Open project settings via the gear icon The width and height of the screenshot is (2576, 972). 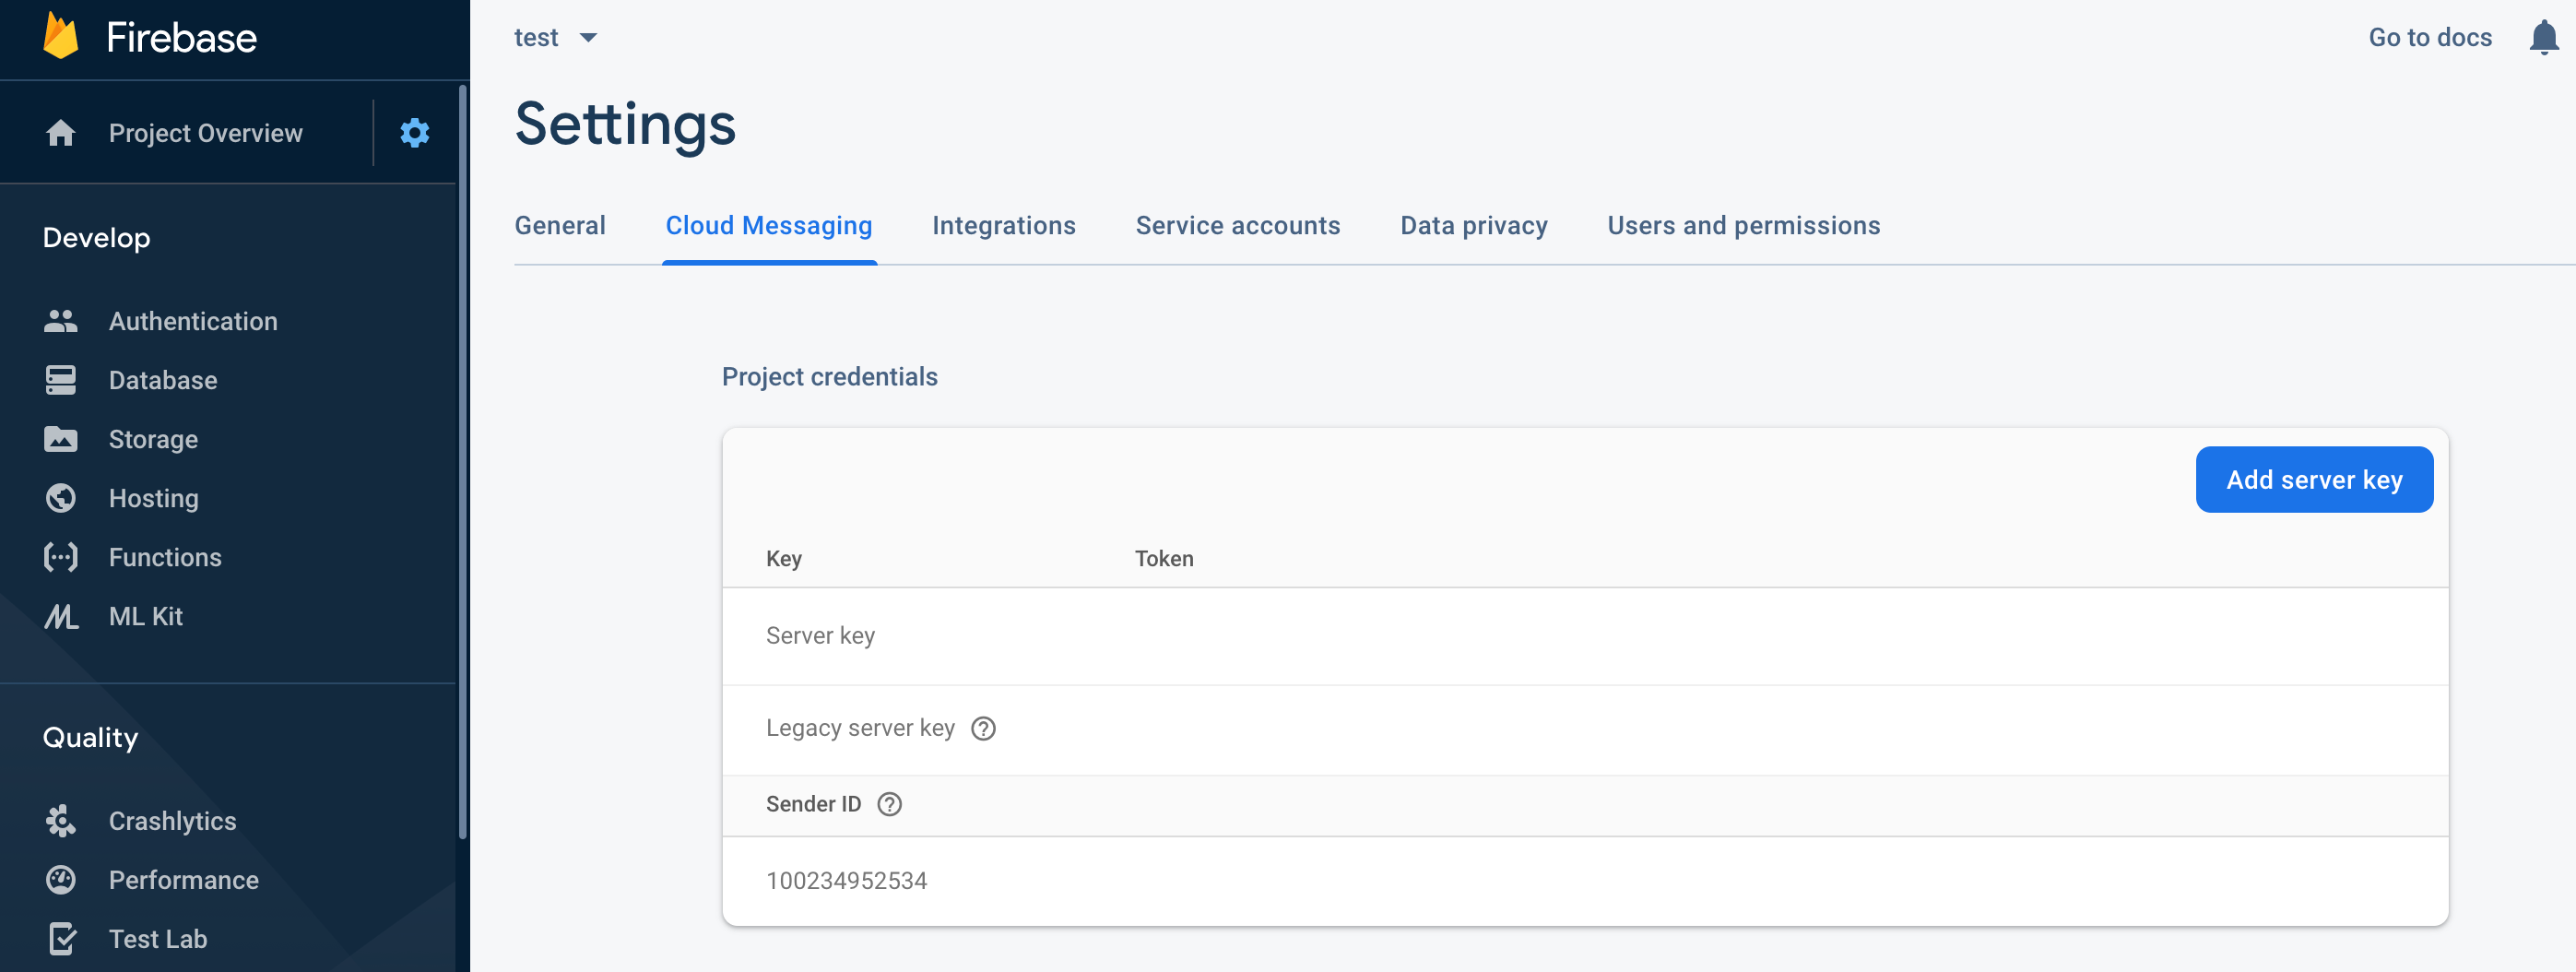click(414, 132)
